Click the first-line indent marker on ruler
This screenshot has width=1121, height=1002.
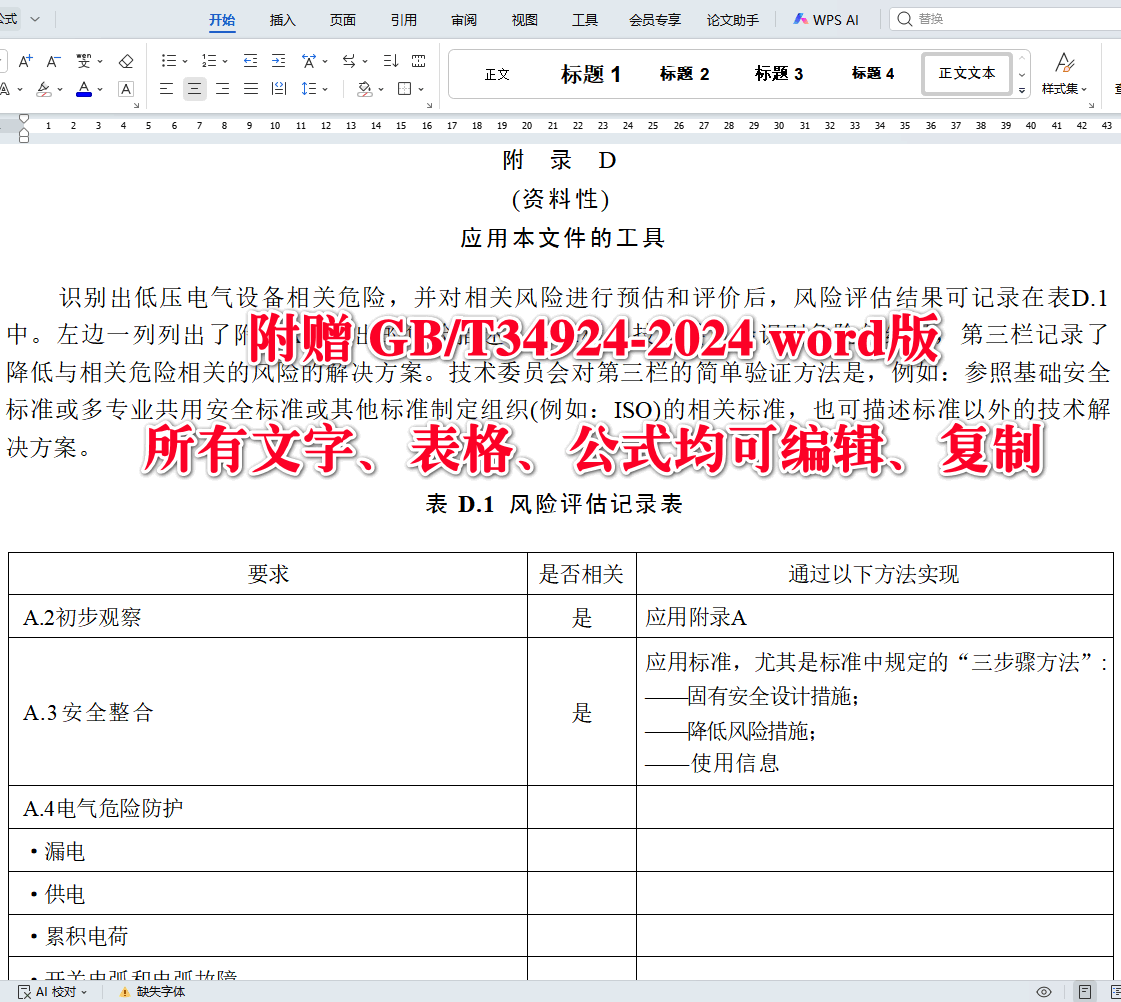pos(24,119)
